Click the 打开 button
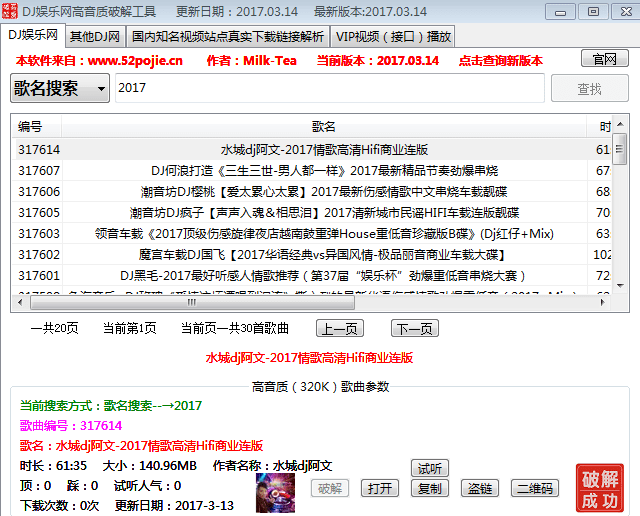 [x=379, y=489]
